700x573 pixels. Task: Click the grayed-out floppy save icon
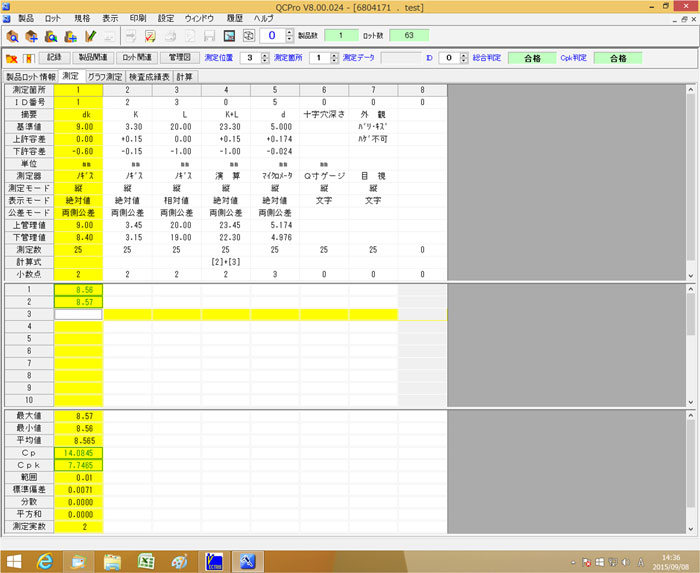click(x=209, y=36)
